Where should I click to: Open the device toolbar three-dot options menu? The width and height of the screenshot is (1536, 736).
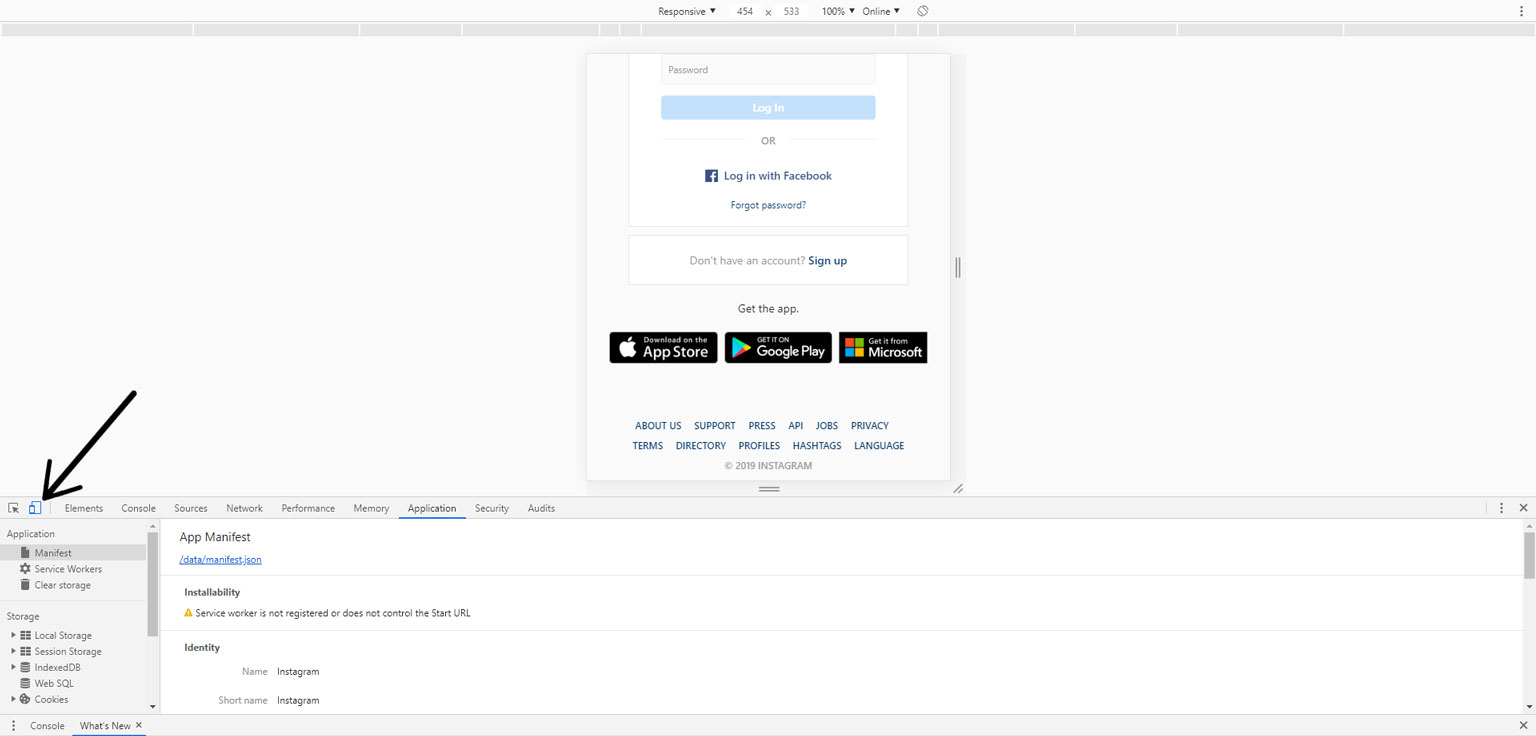tap(1521, 11)
